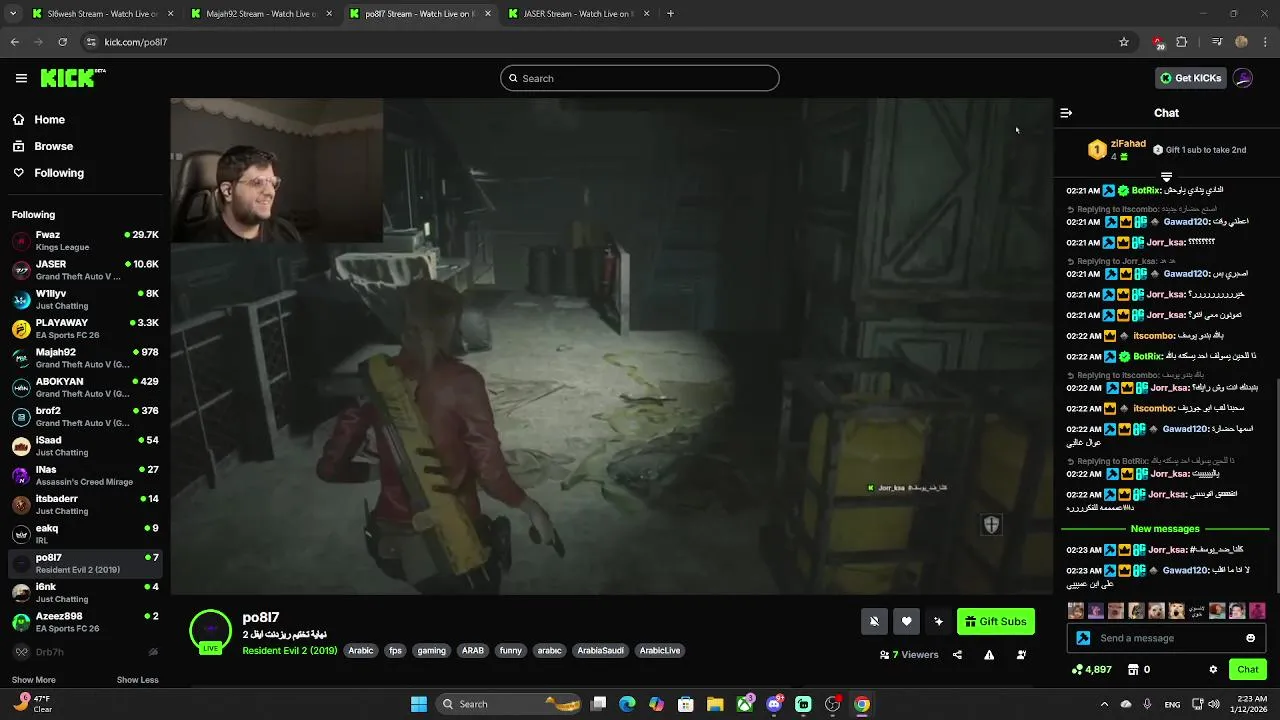Open the W1llyv channel in Following list

tap(84, 299)
